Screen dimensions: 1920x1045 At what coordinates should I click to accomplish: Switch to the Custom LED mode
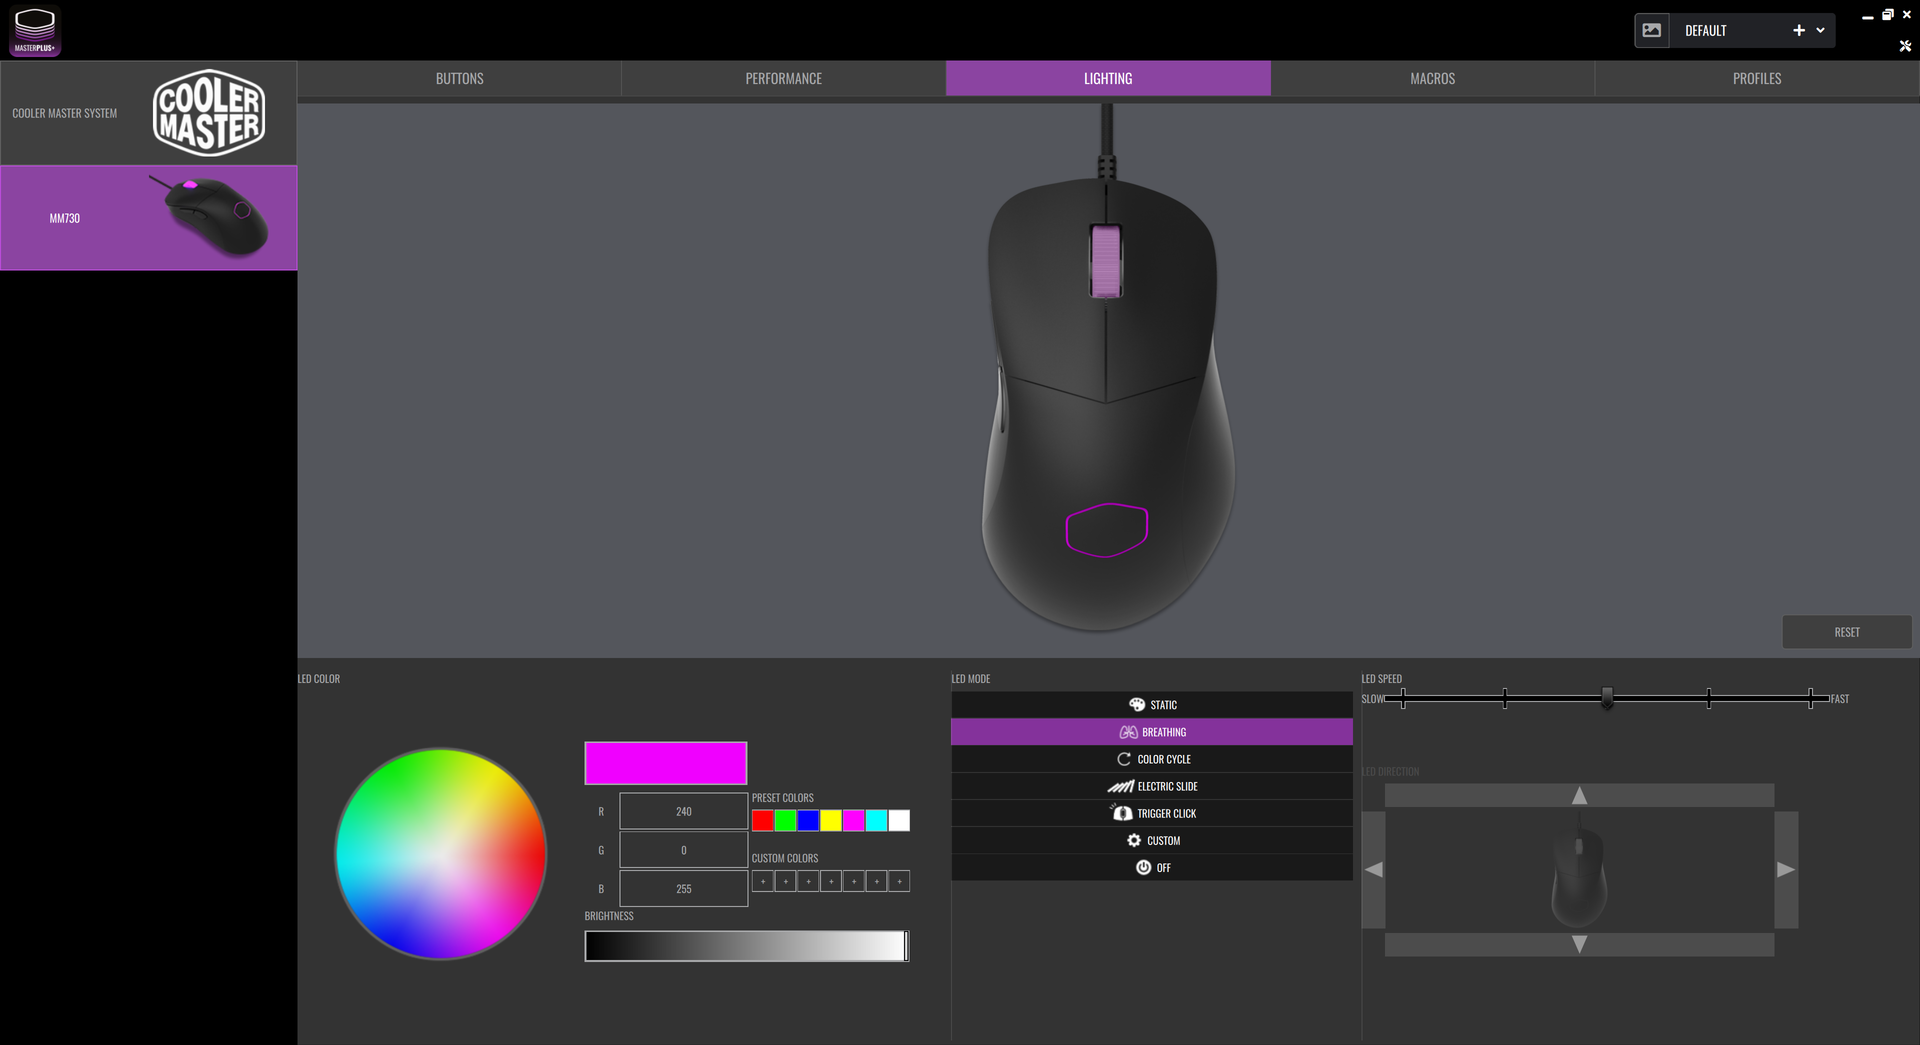click(x=1152, y=840)
